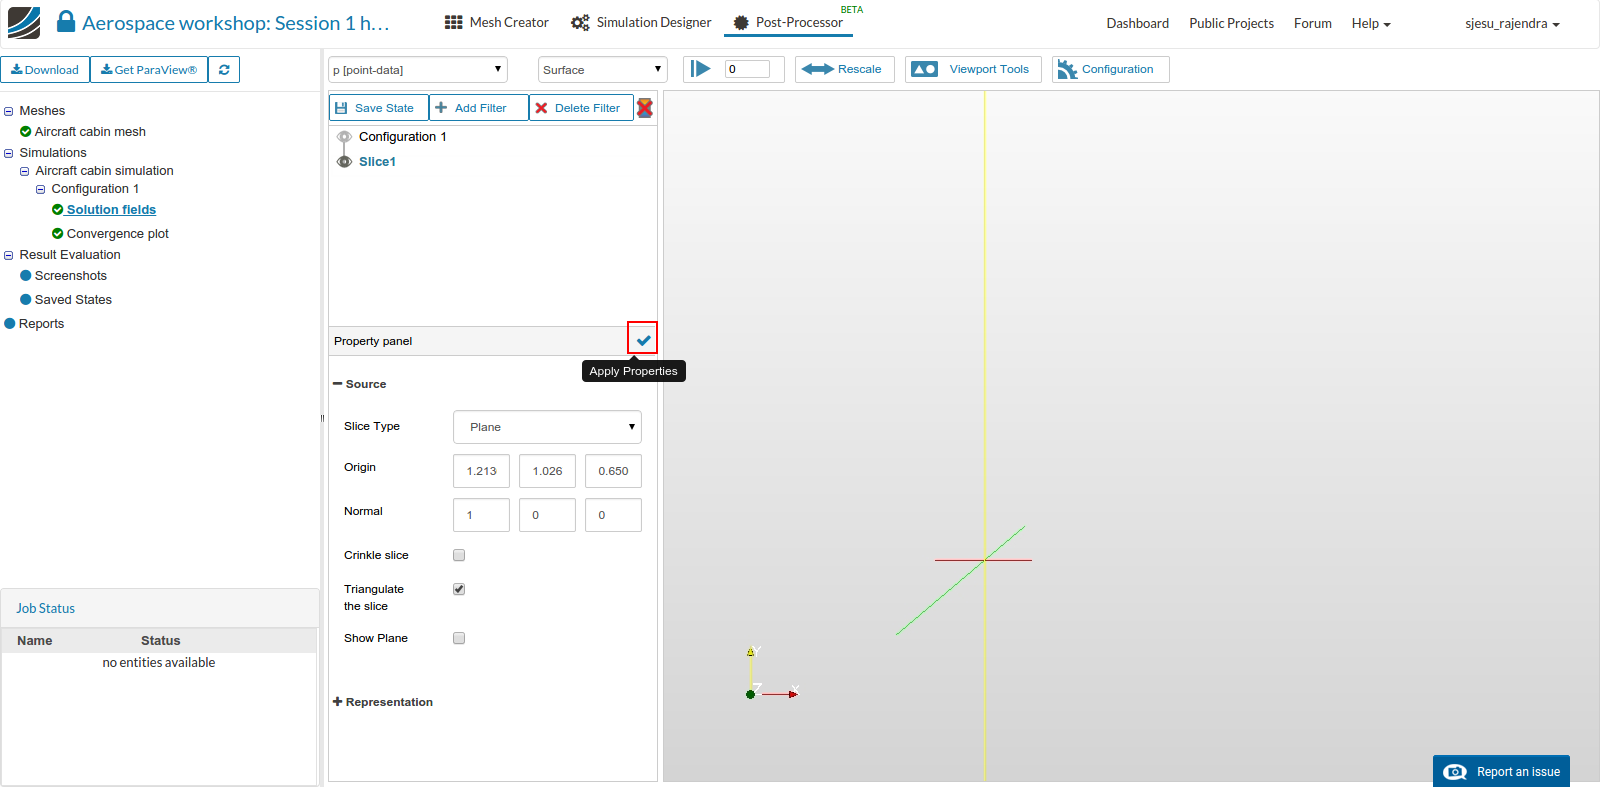1600x787 pixels.
Task: Click the Screenshots blue dot icon
Action: coord(26,276)
